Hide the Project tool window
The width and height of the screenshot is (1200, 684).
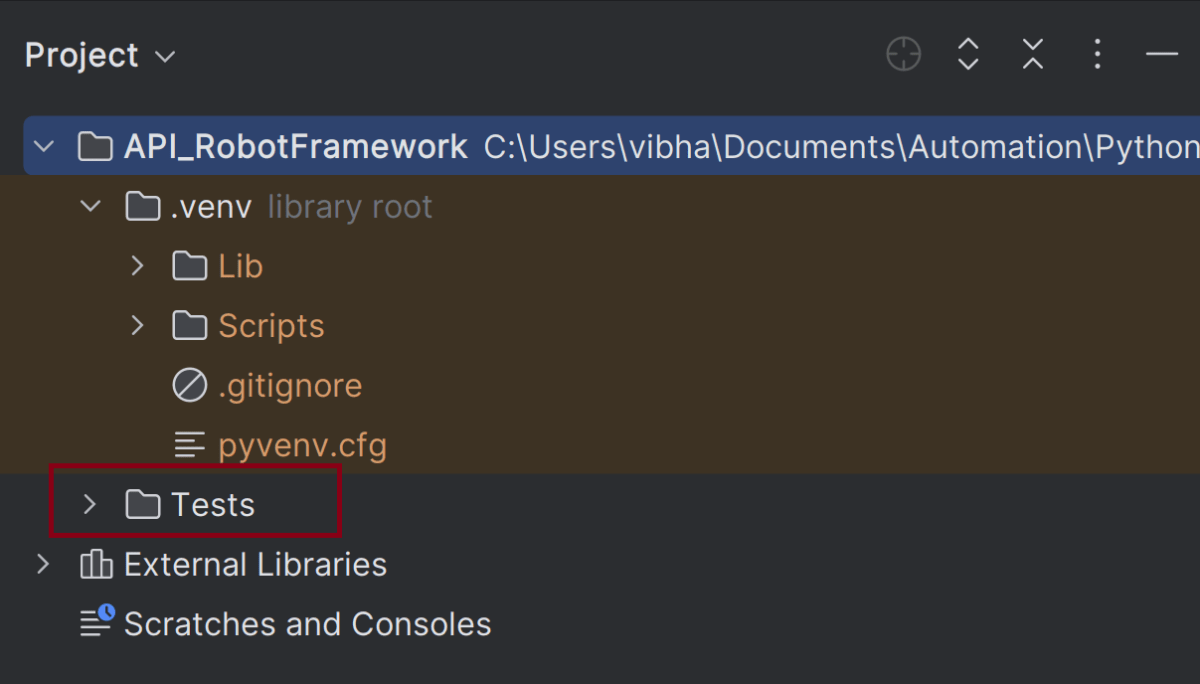(1161, 54)
